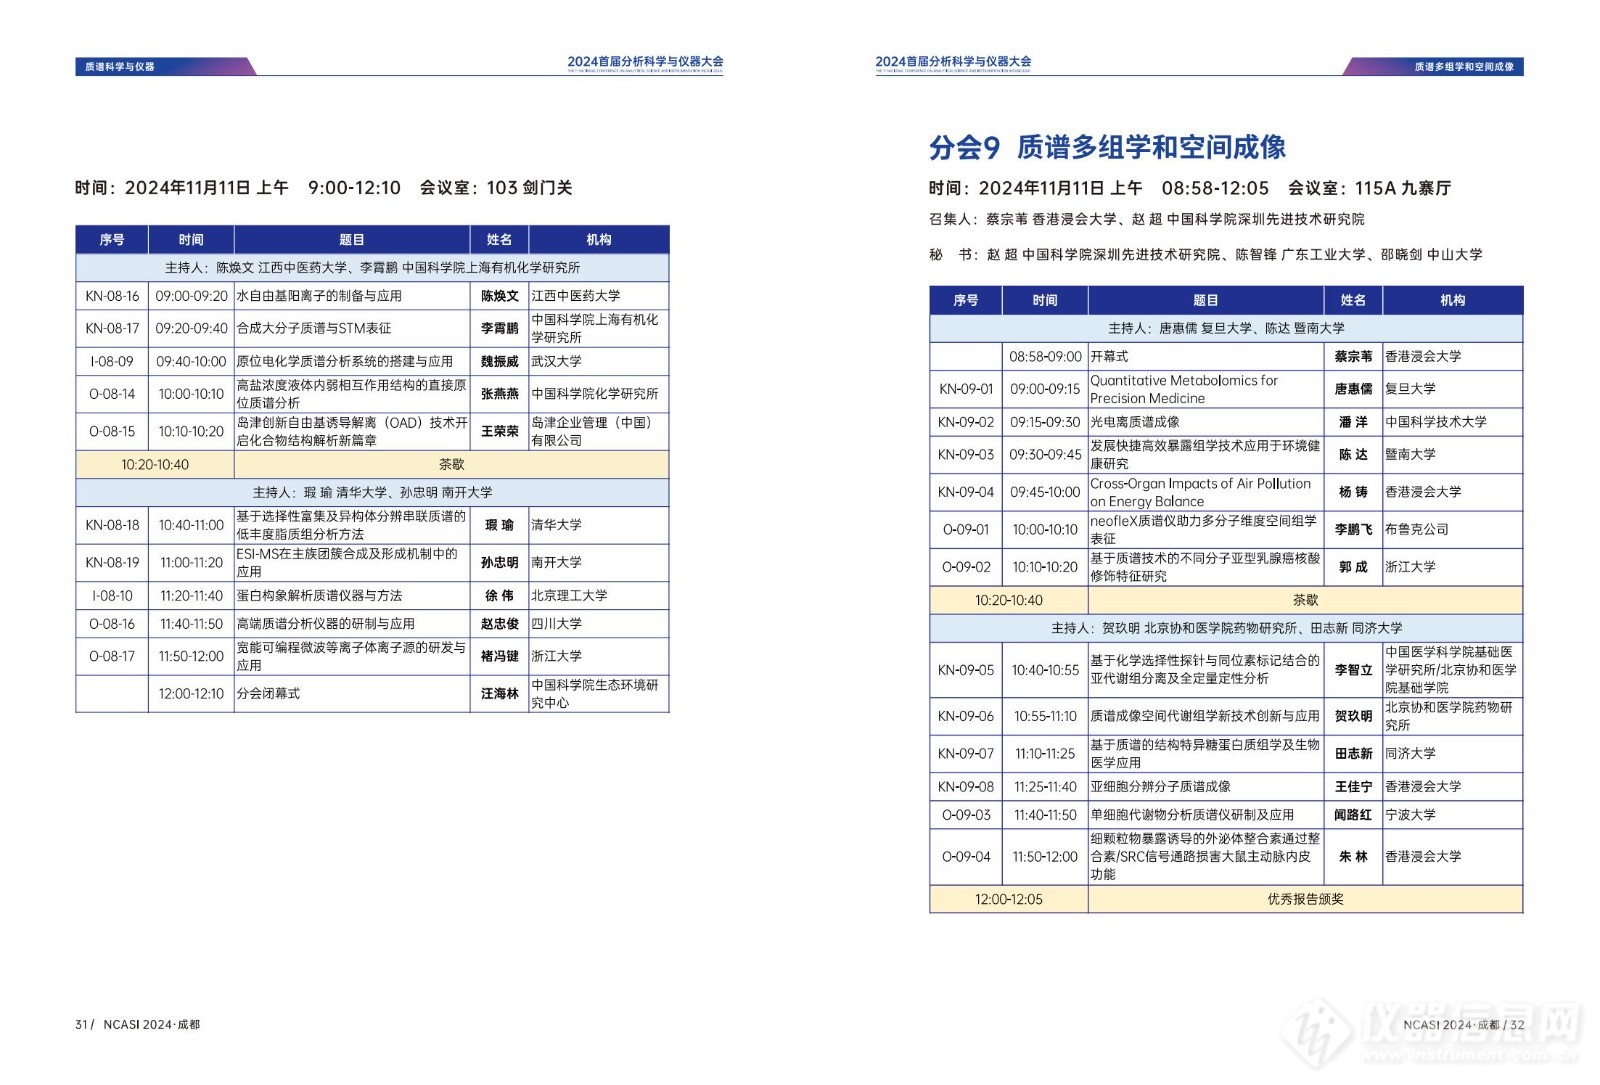This screenshot has width=1600, height=1085.
Task: Click page footer NCASI 2024·成都 / 32
Action: (x=1463, y=1025)
